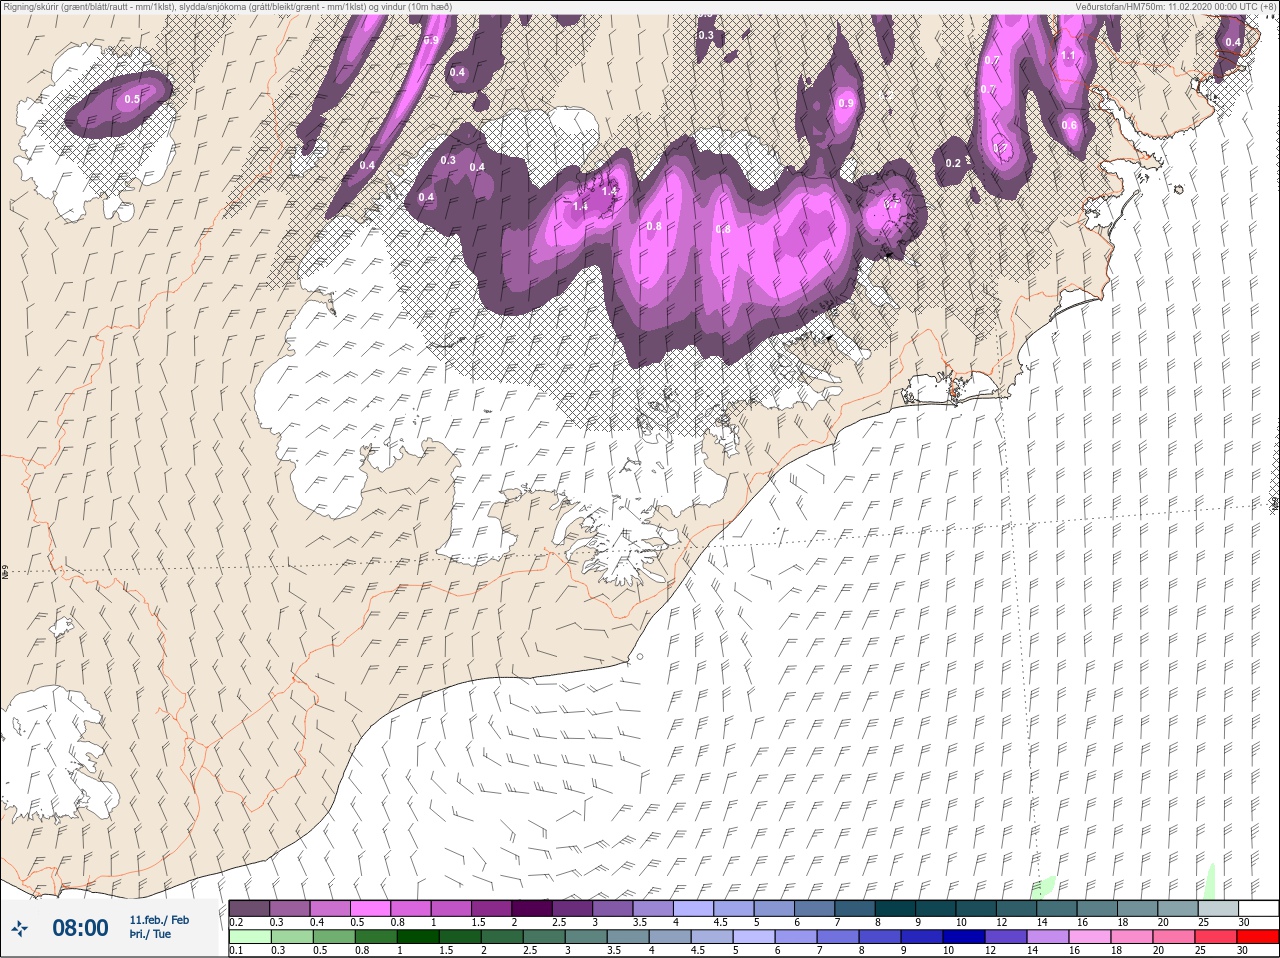The height and width of the screenshot is (958, 1280).
Task: Select deep blue lower legend swatch labeled 10
Action: click(x=963, y=937)
